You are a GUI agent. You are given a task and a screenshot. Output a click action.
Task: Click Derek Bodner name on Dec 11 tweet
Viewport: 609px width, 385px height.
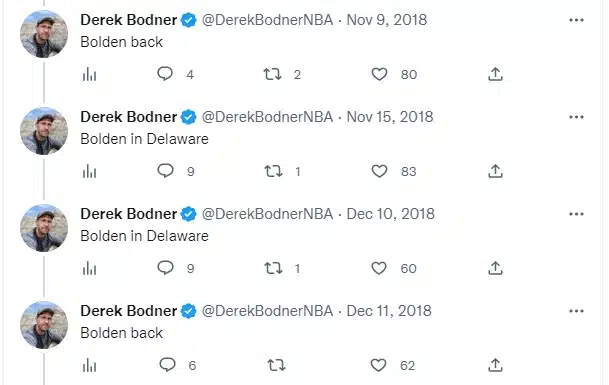pyautogui.click(x=129, y=311)
